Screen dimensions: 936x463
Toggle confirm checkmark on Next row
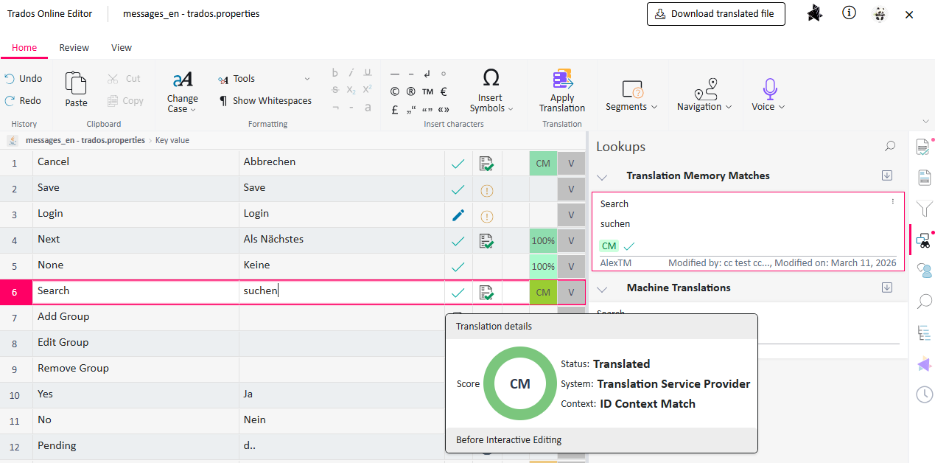pos(458,241)
